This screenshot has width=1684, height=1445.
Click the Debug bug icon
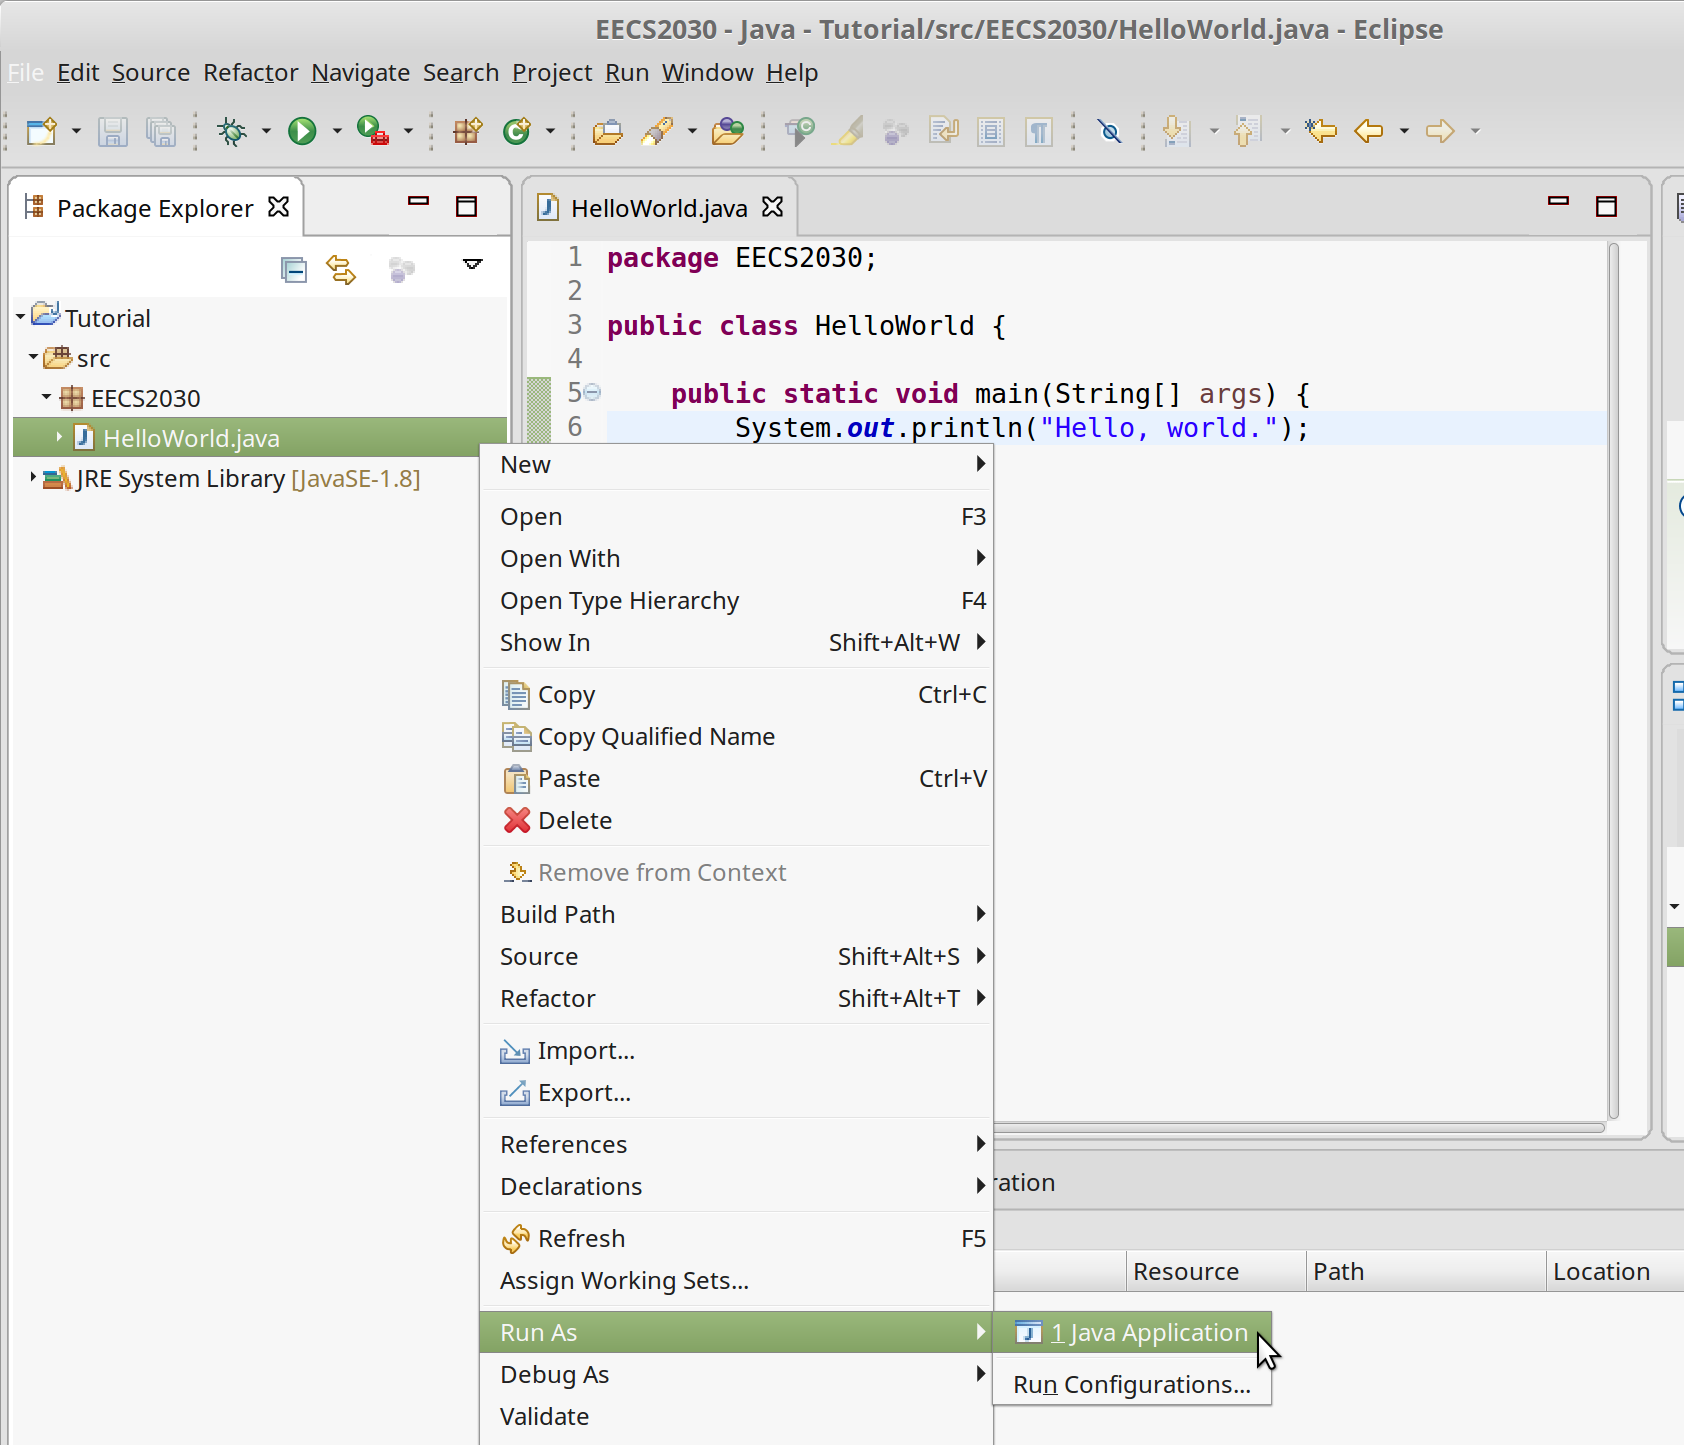point(232,131)
